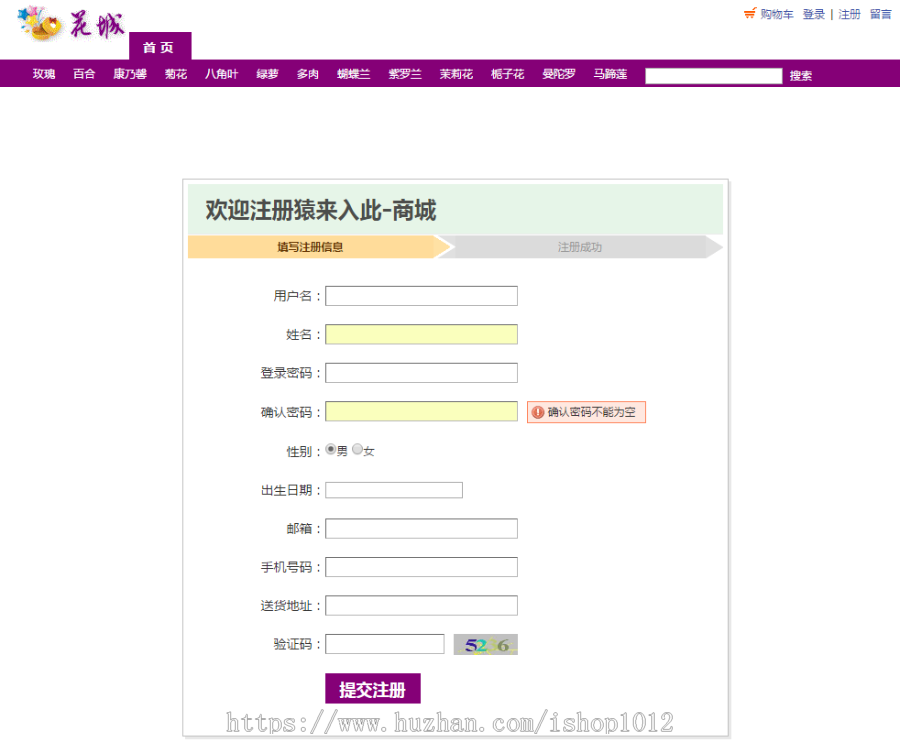Click the captcha image showing 5246
The height and width of the screenshot is (753, 900).
coord(485,643)
